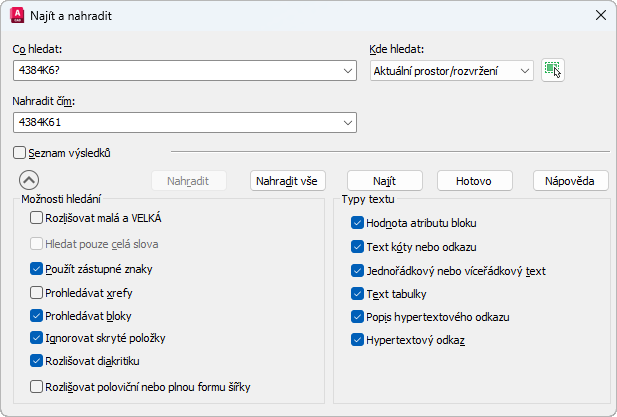Open the Co hledat dropdown list
Screen dimensions: 617x417
tap(348, 71)
